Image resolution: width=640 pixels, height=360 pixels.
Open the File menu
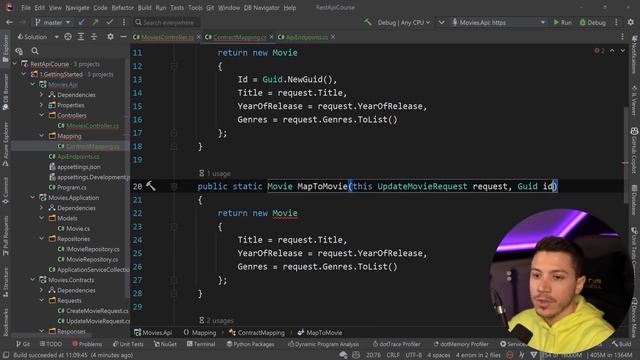(26, 8)
